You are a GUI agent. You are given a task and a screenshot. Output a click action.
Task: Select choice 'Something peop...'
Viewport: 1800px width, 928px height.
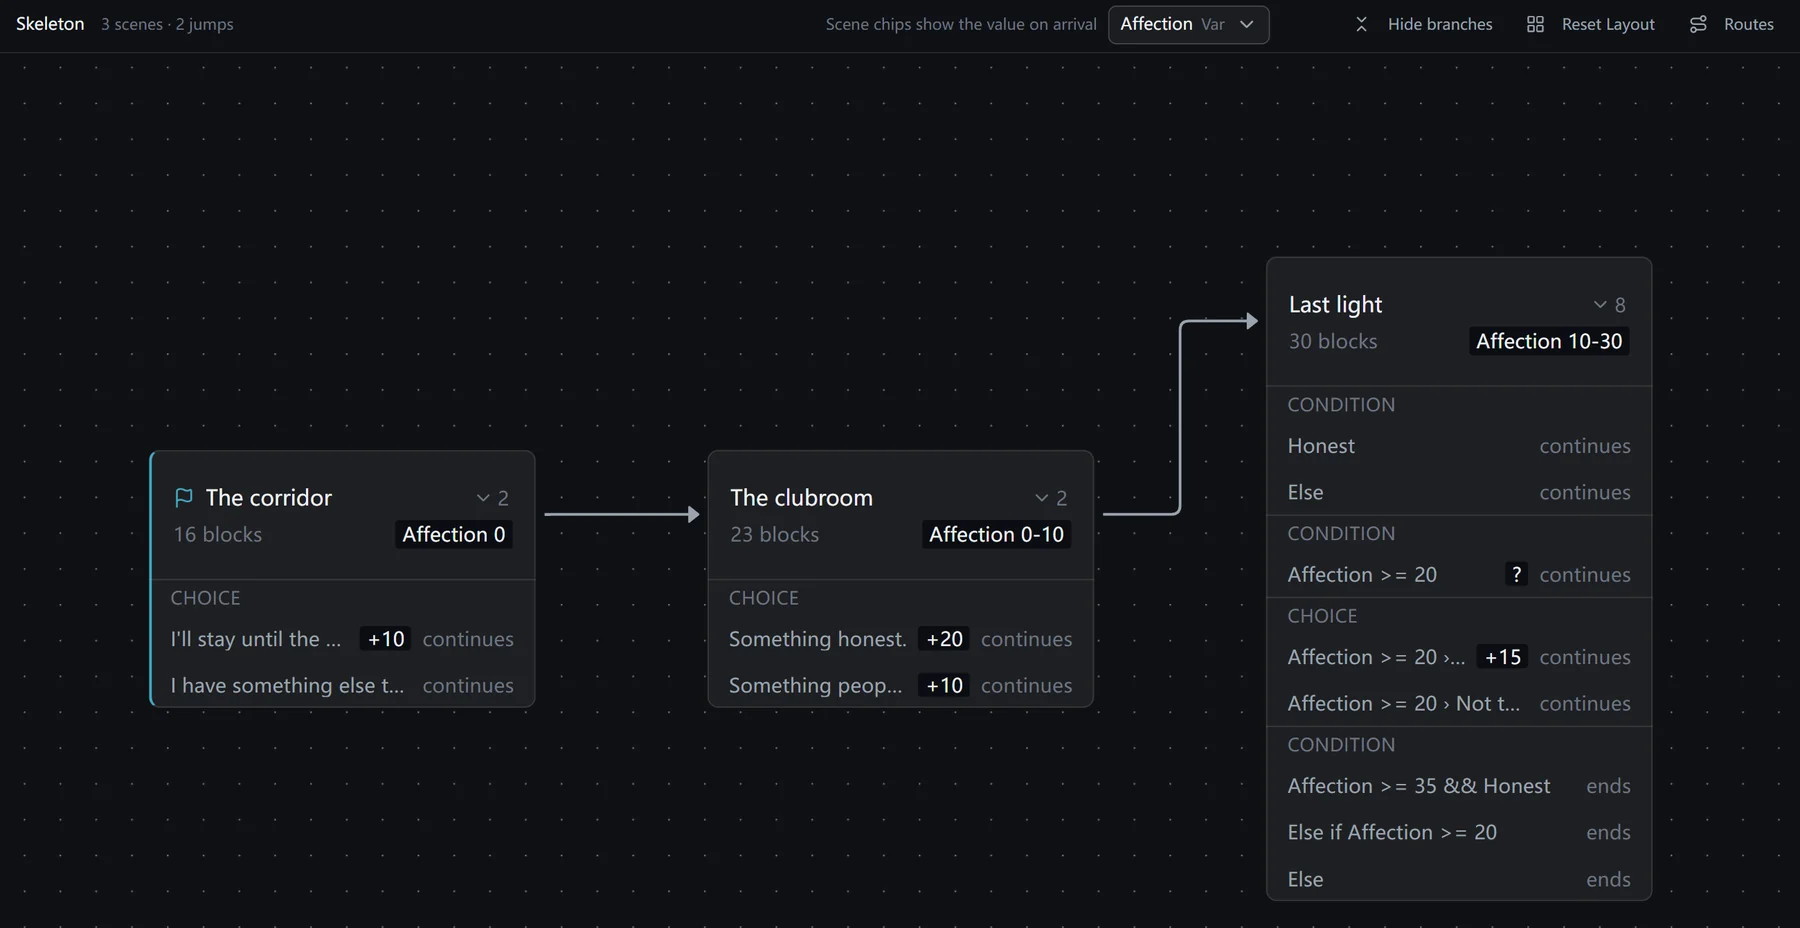click(x=900, y=685)
